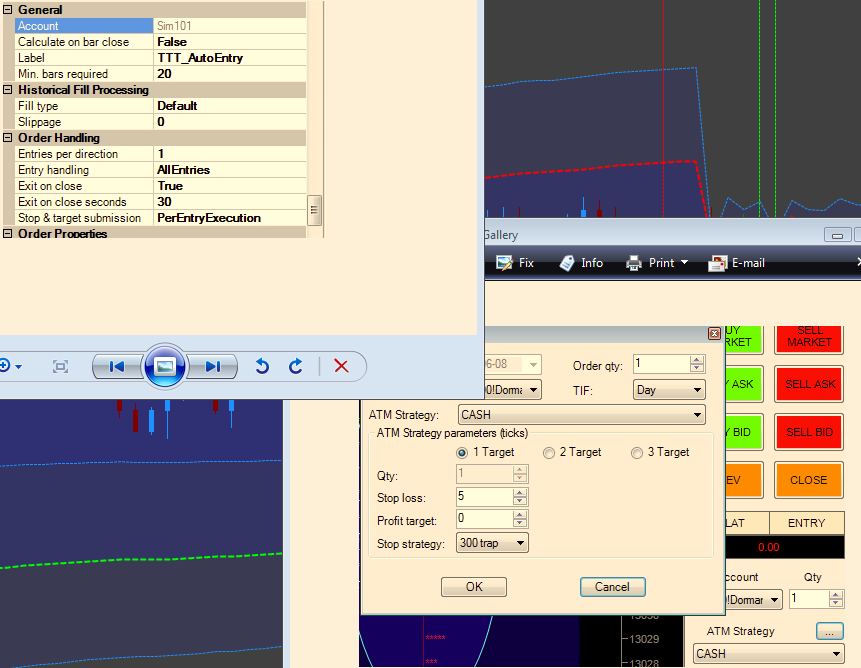
Task: Select the 3 Target radio button
Action: coord(637,453)
